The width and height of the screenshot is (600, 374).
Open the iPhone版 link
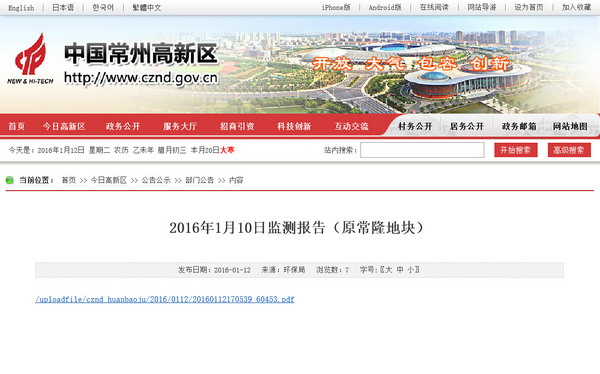click(336, 8)
